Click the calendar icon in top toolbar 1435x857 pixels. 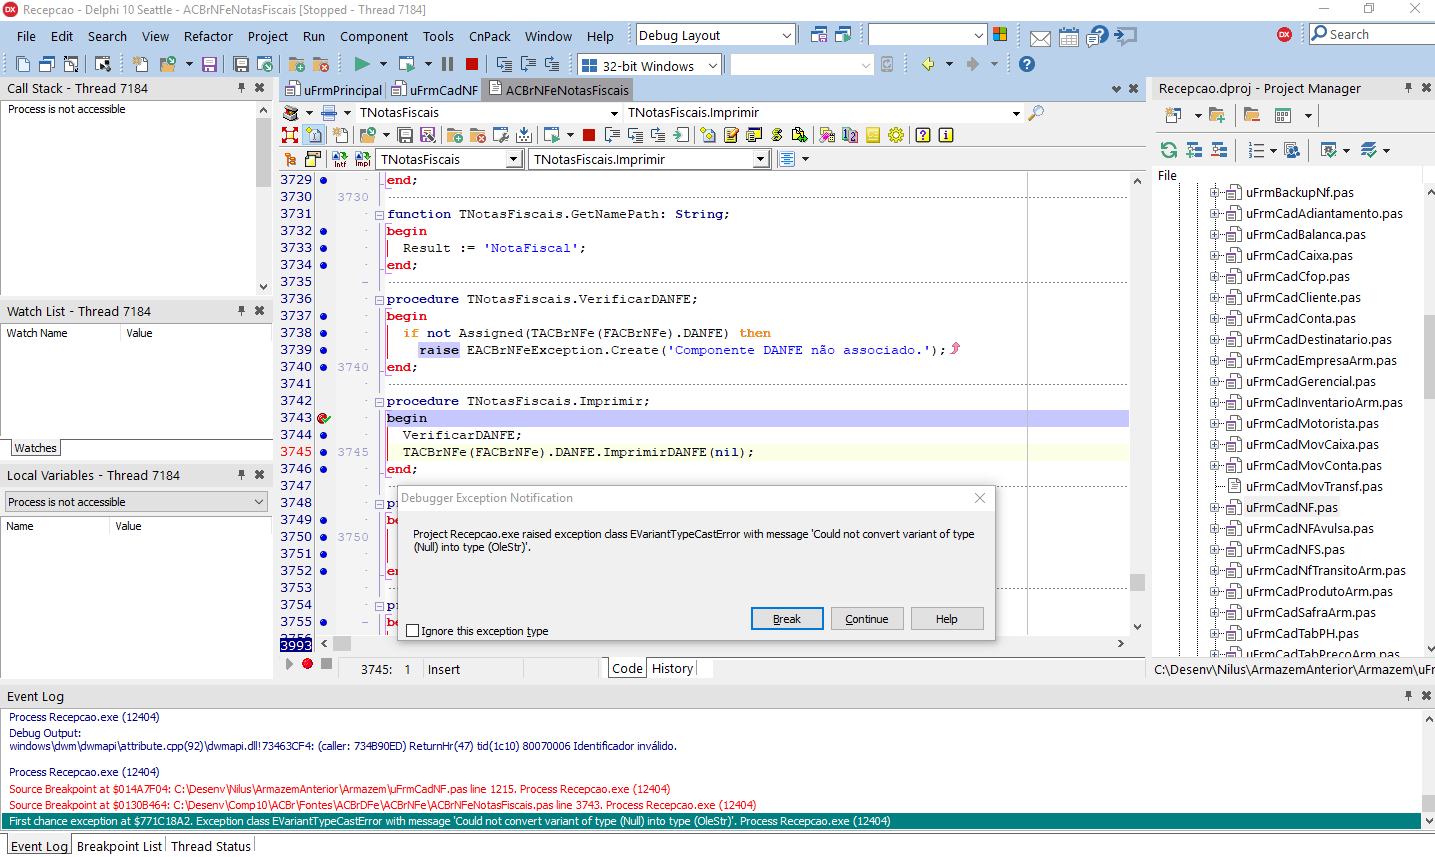pos(1069,38)
